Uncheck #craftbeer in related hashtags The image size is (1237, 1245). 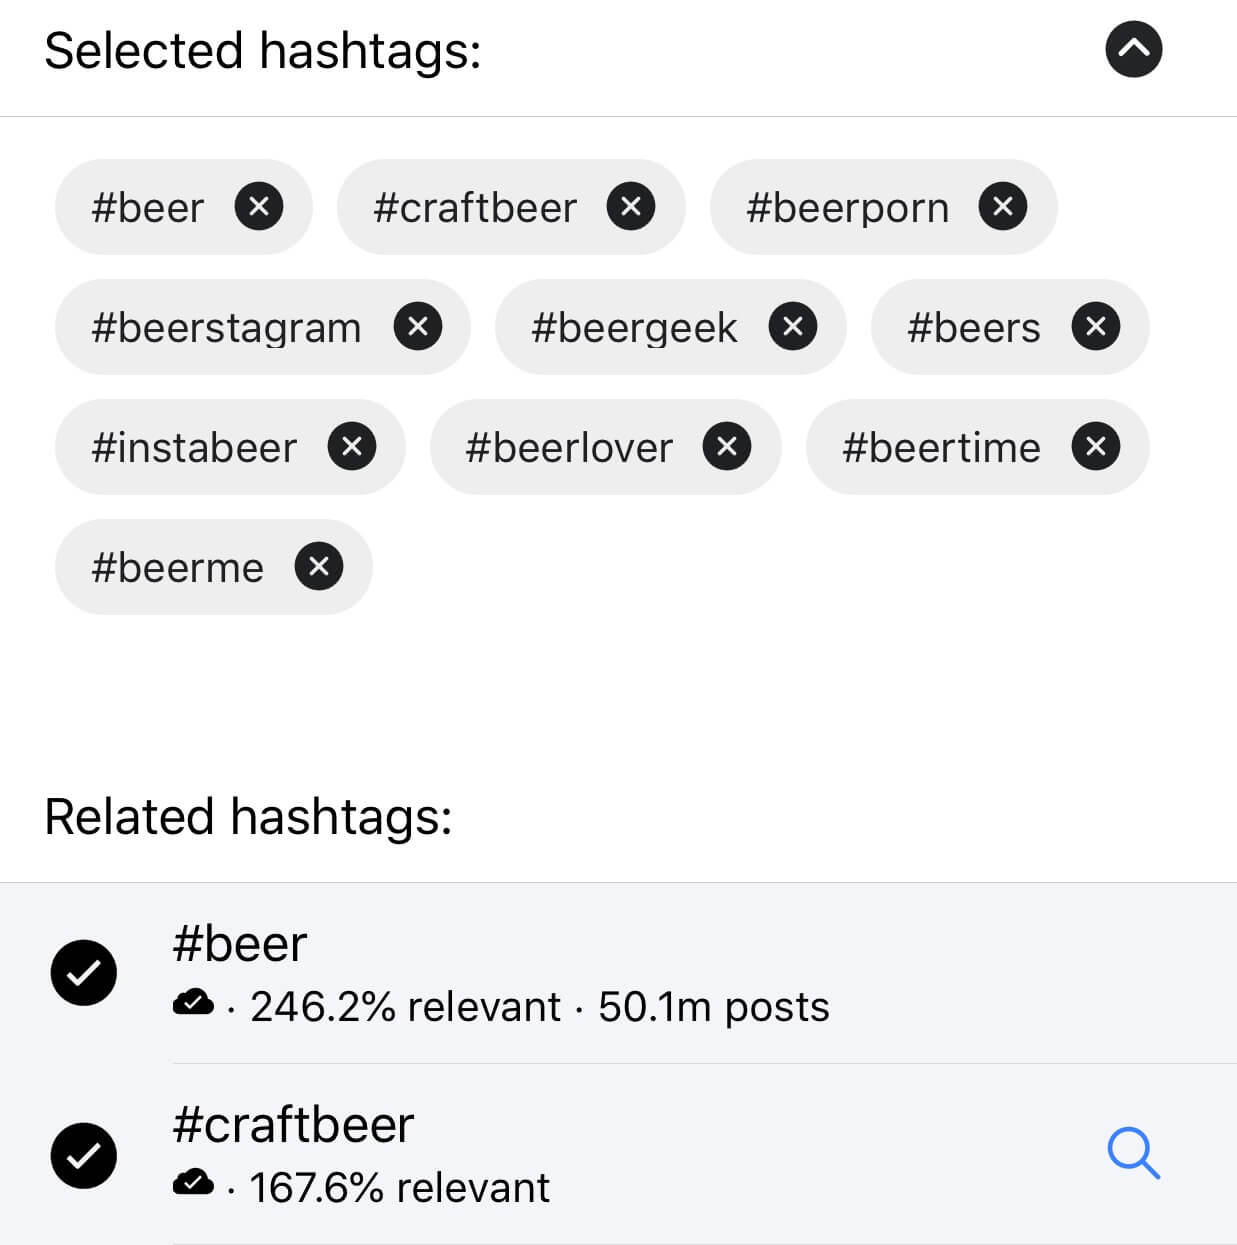tap(84, 1156)
